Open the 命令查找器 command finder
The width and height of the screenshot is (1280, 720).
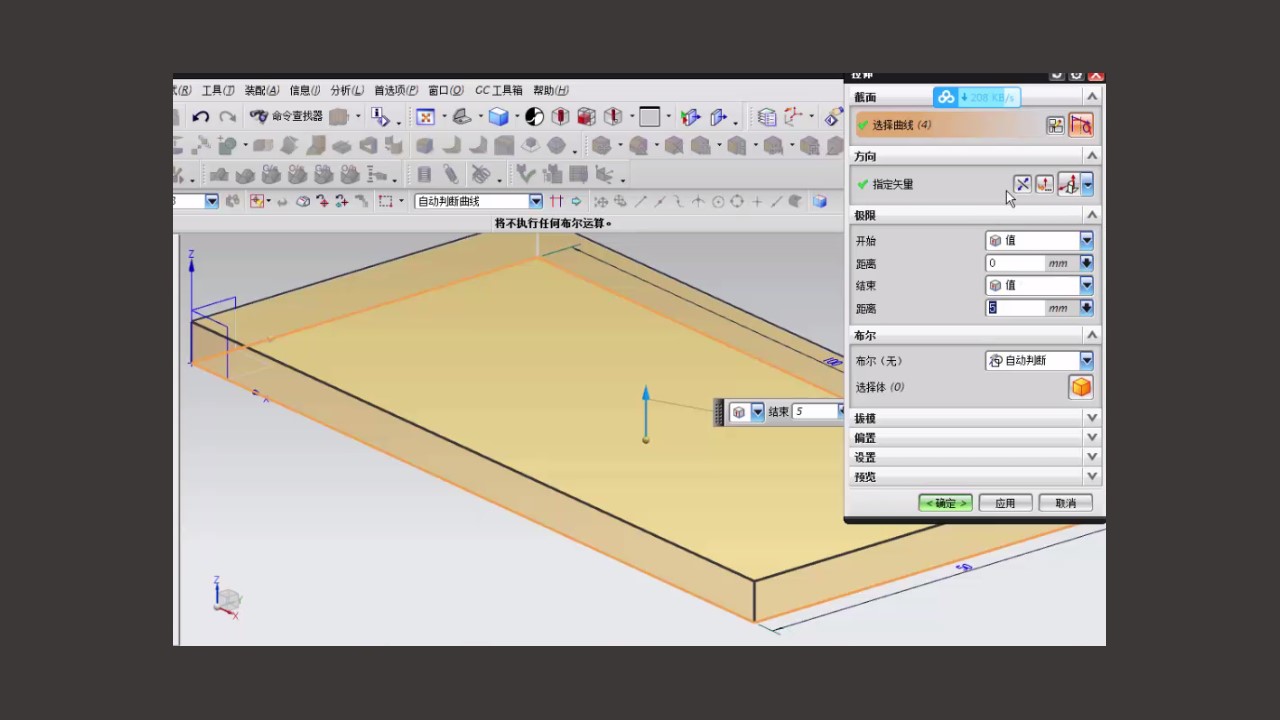[x=286, y=117]
